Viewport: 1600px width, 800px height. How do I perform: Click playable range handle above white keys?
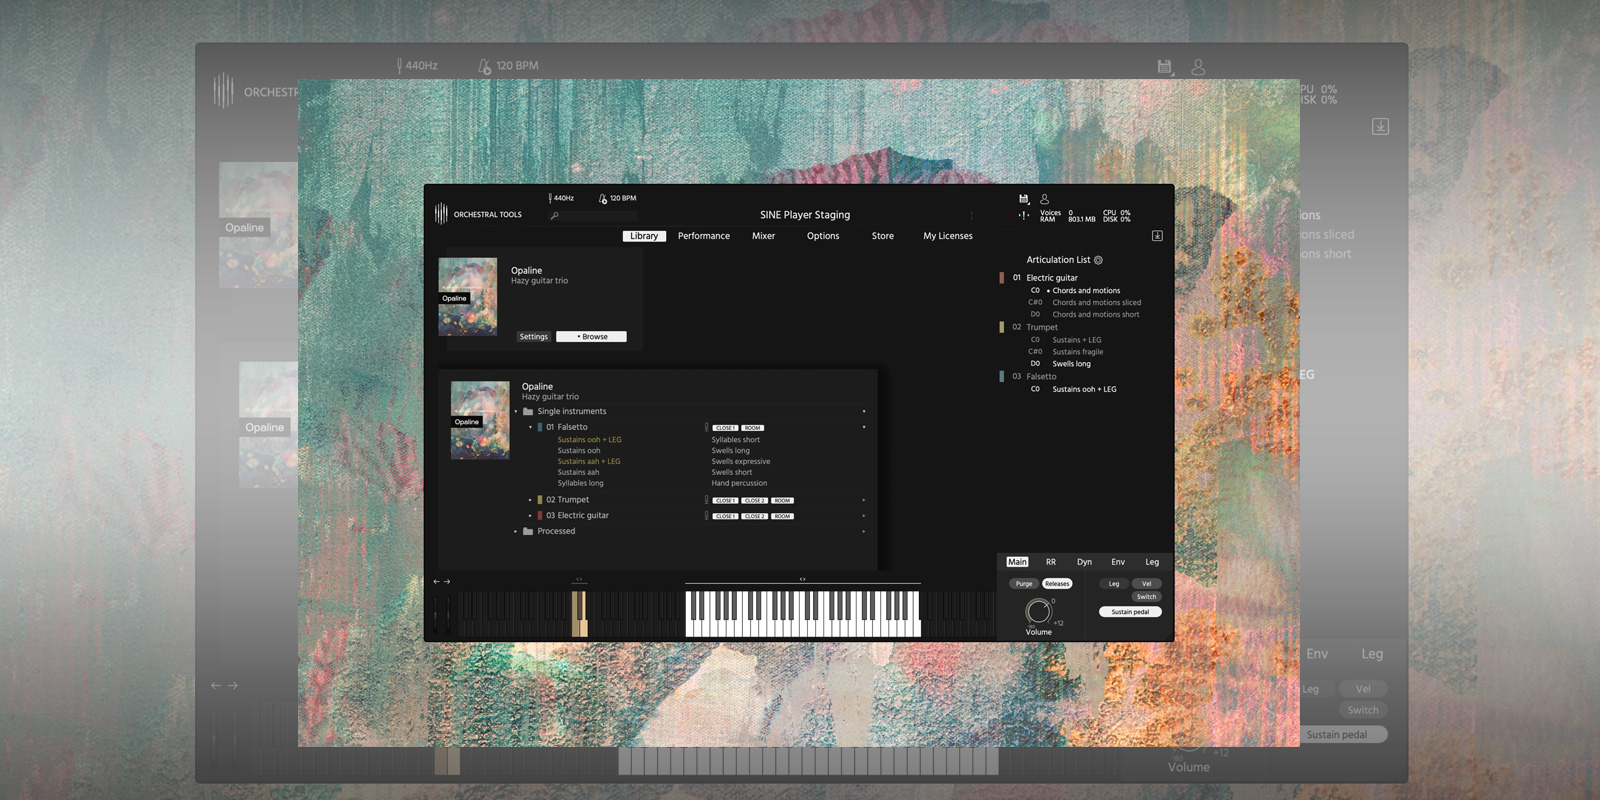(x=802, y=579)
